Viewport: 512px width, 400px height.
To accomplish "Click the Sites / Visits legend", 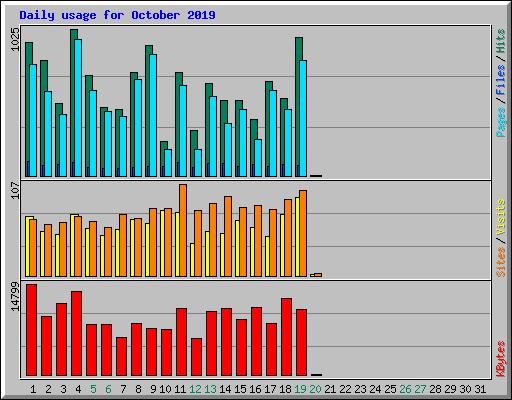I will click(500, 238).
